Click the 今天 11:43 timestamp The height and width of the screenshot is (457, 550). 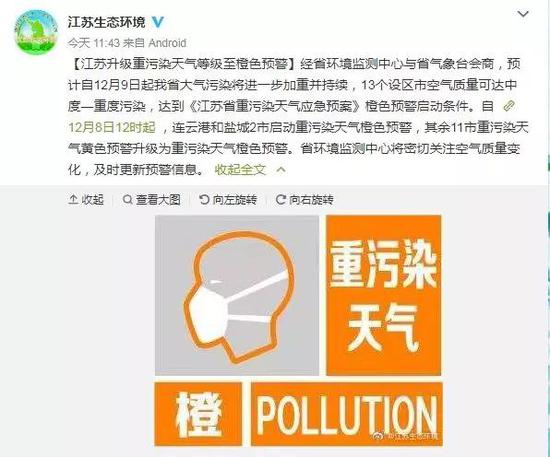(94, 43)
